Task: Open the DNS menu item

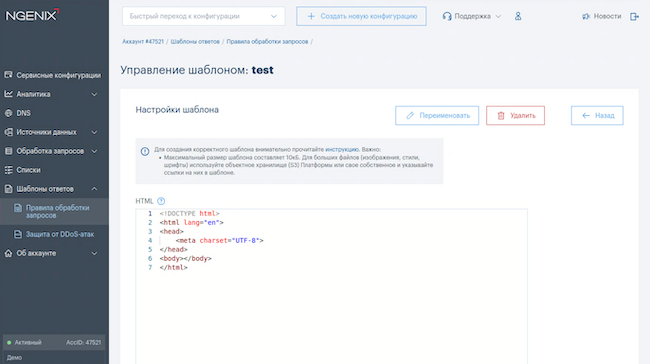Action: click(54, 113)
